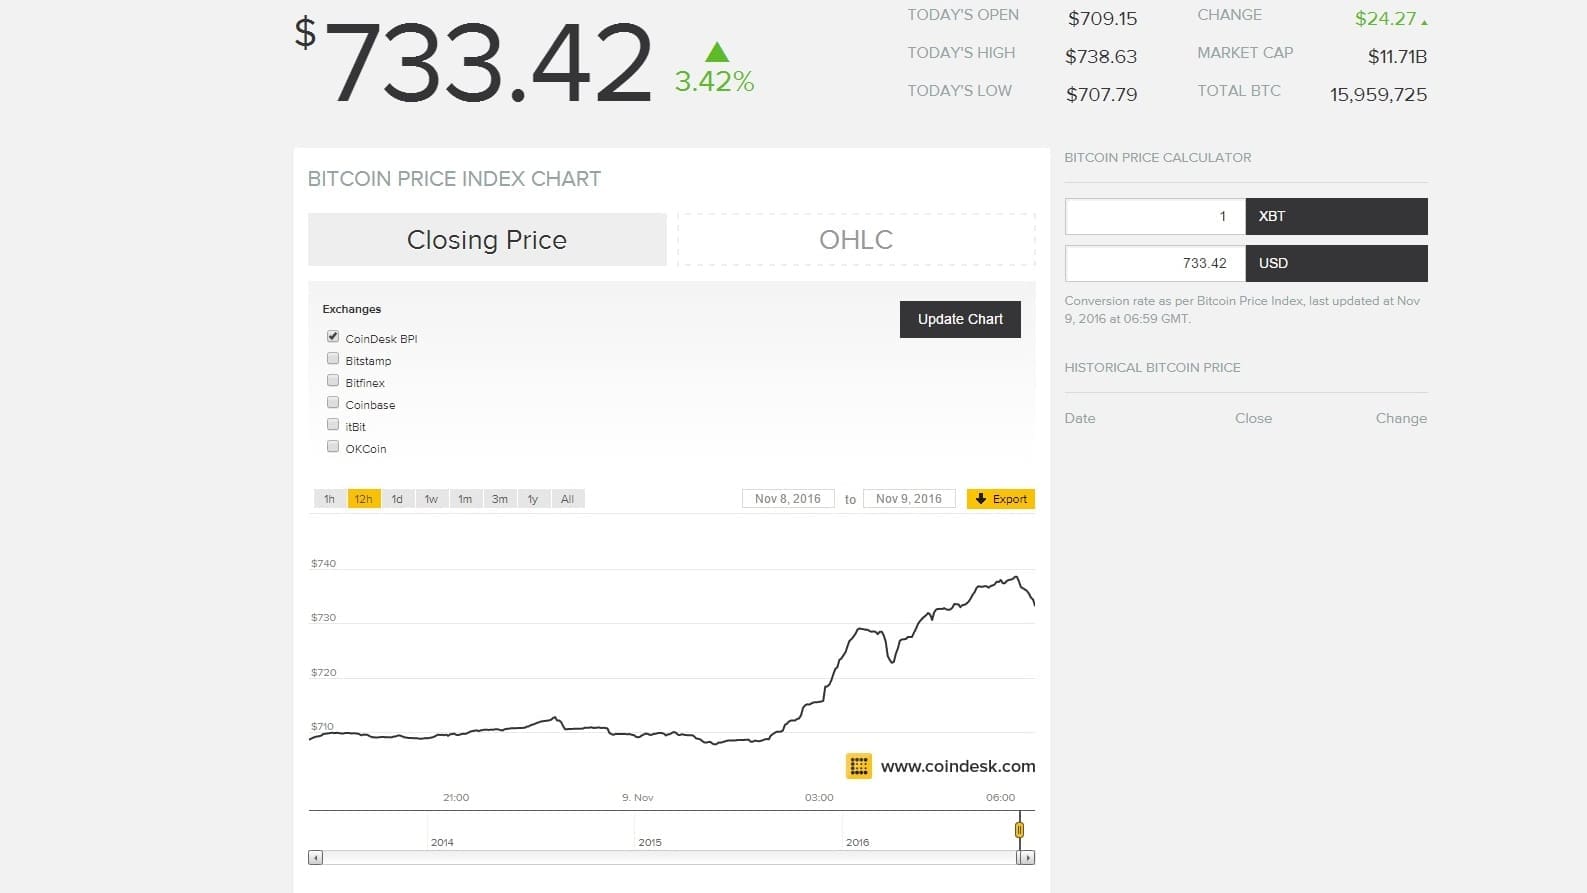
Task: Click the $740 y-axis label
Action: pyautogui.click(x=323, y=563)
